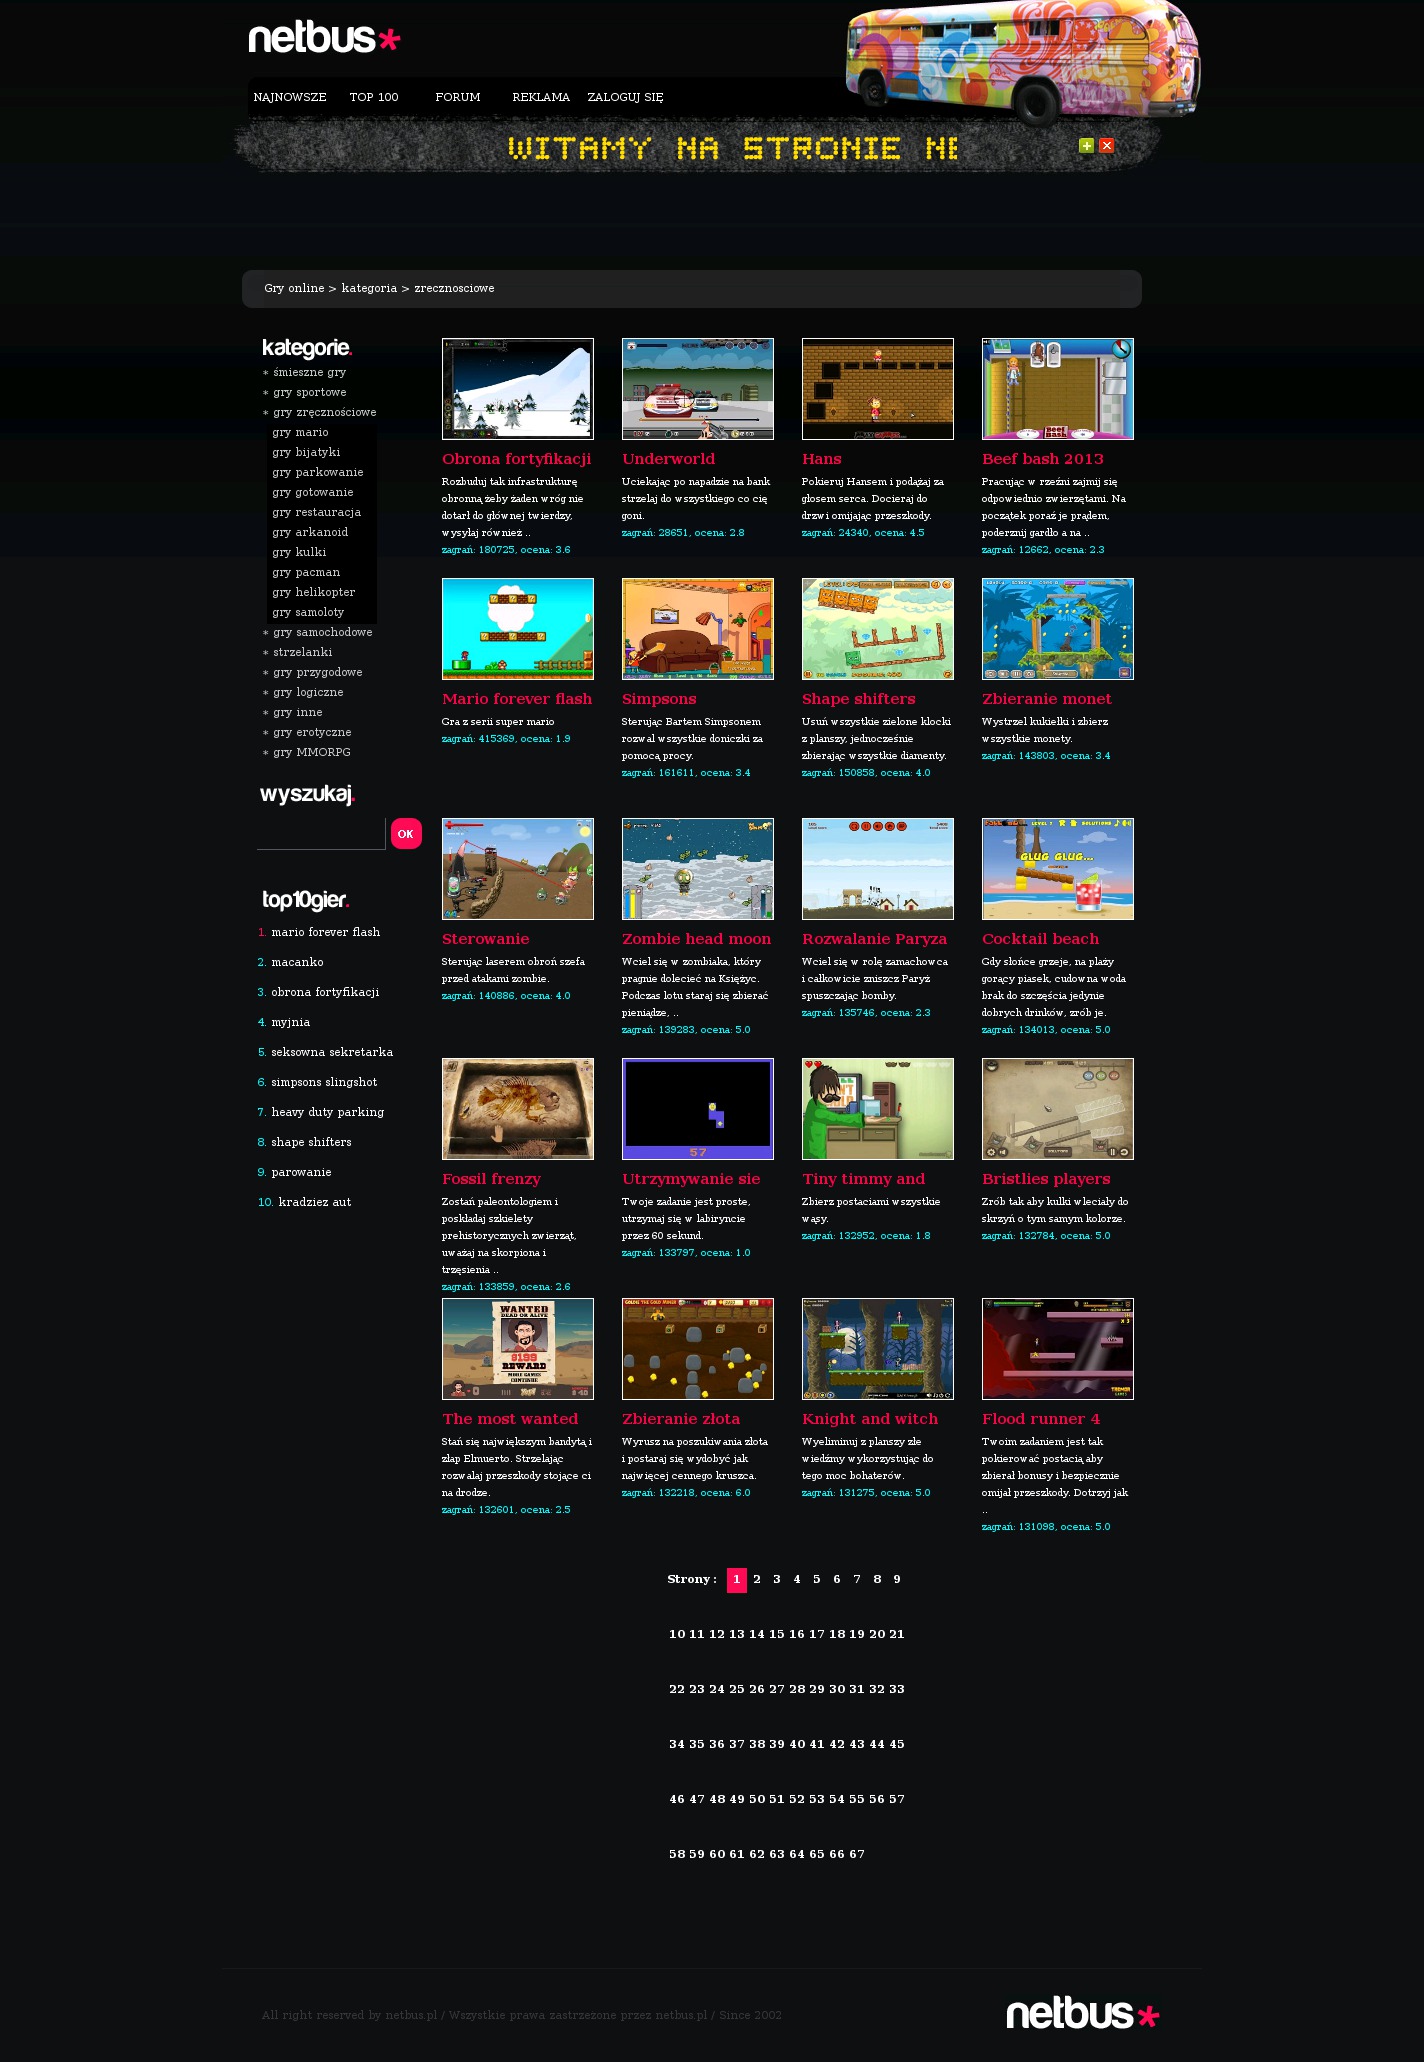Open the Cocktail beach game thumbnail

pos(1057,869)
